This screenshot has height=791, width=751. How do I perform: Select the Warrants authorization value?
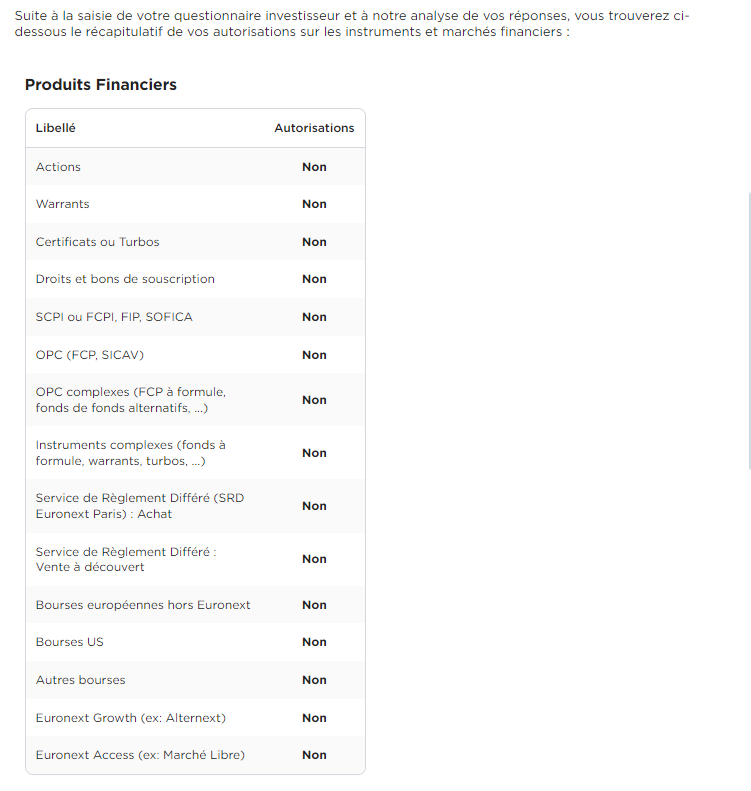(x=314, y=204)
